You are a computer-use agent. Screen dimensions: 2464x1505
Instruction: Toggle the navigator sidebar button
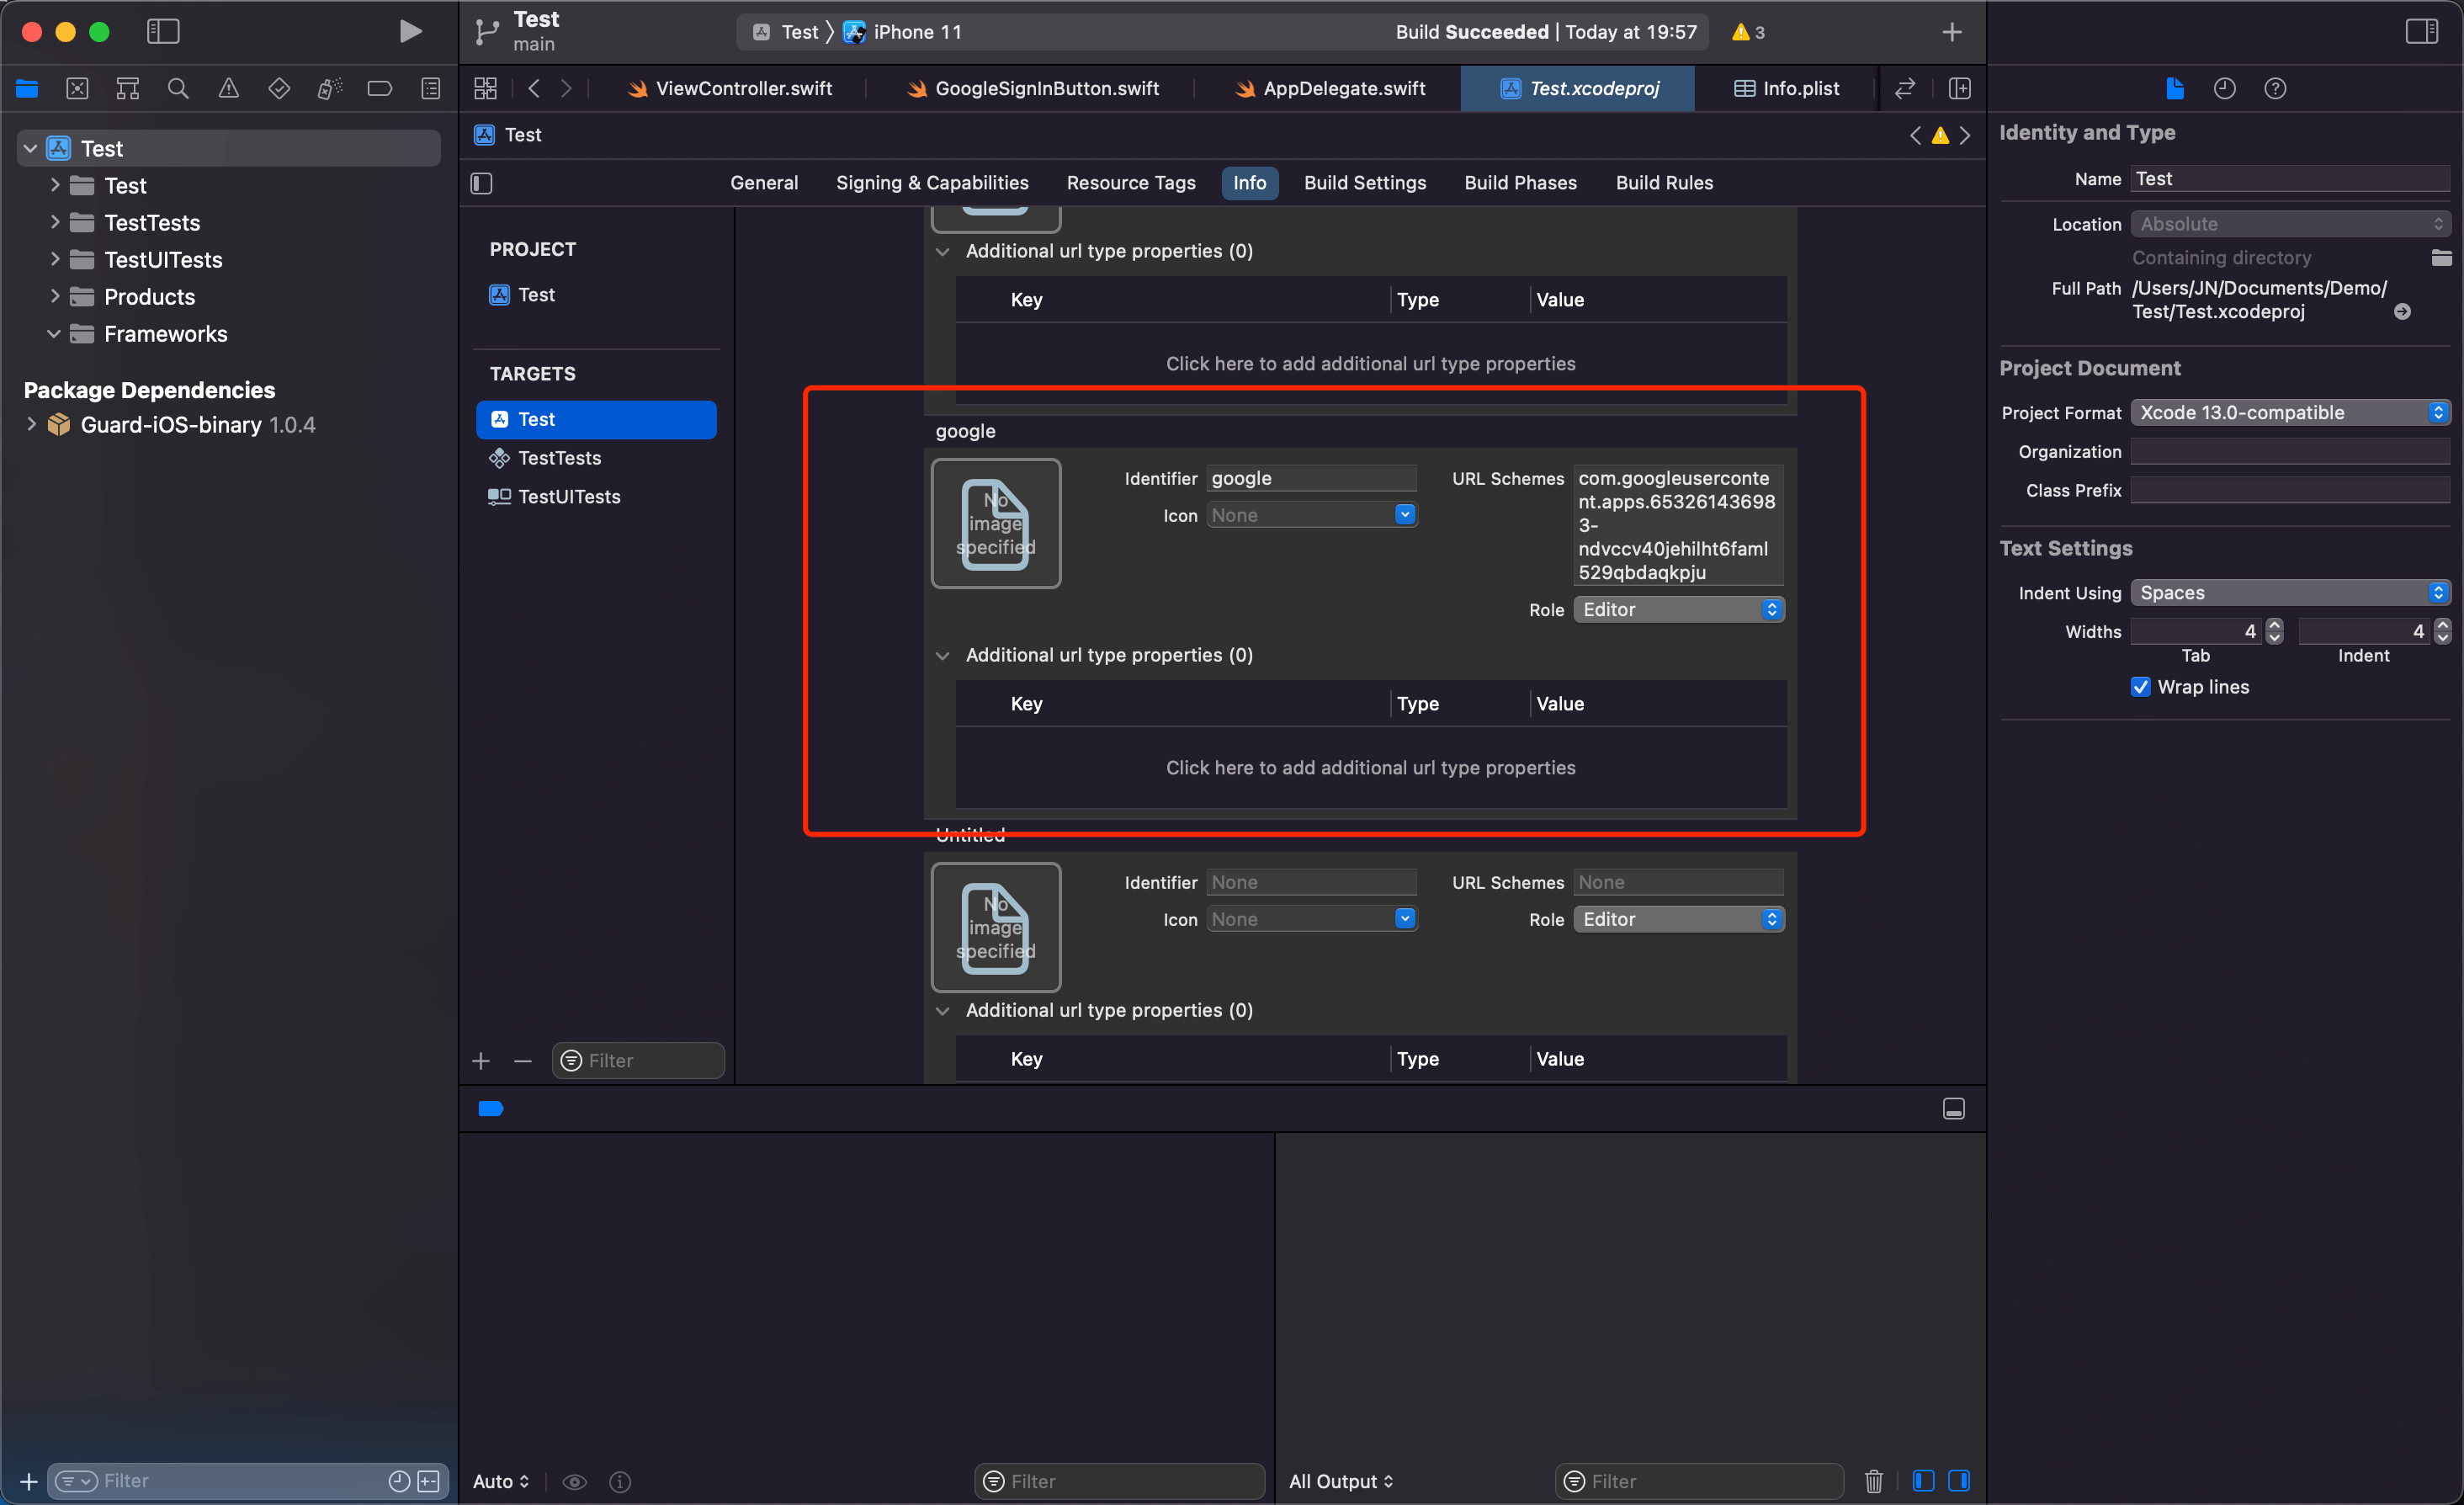[163, 31]
